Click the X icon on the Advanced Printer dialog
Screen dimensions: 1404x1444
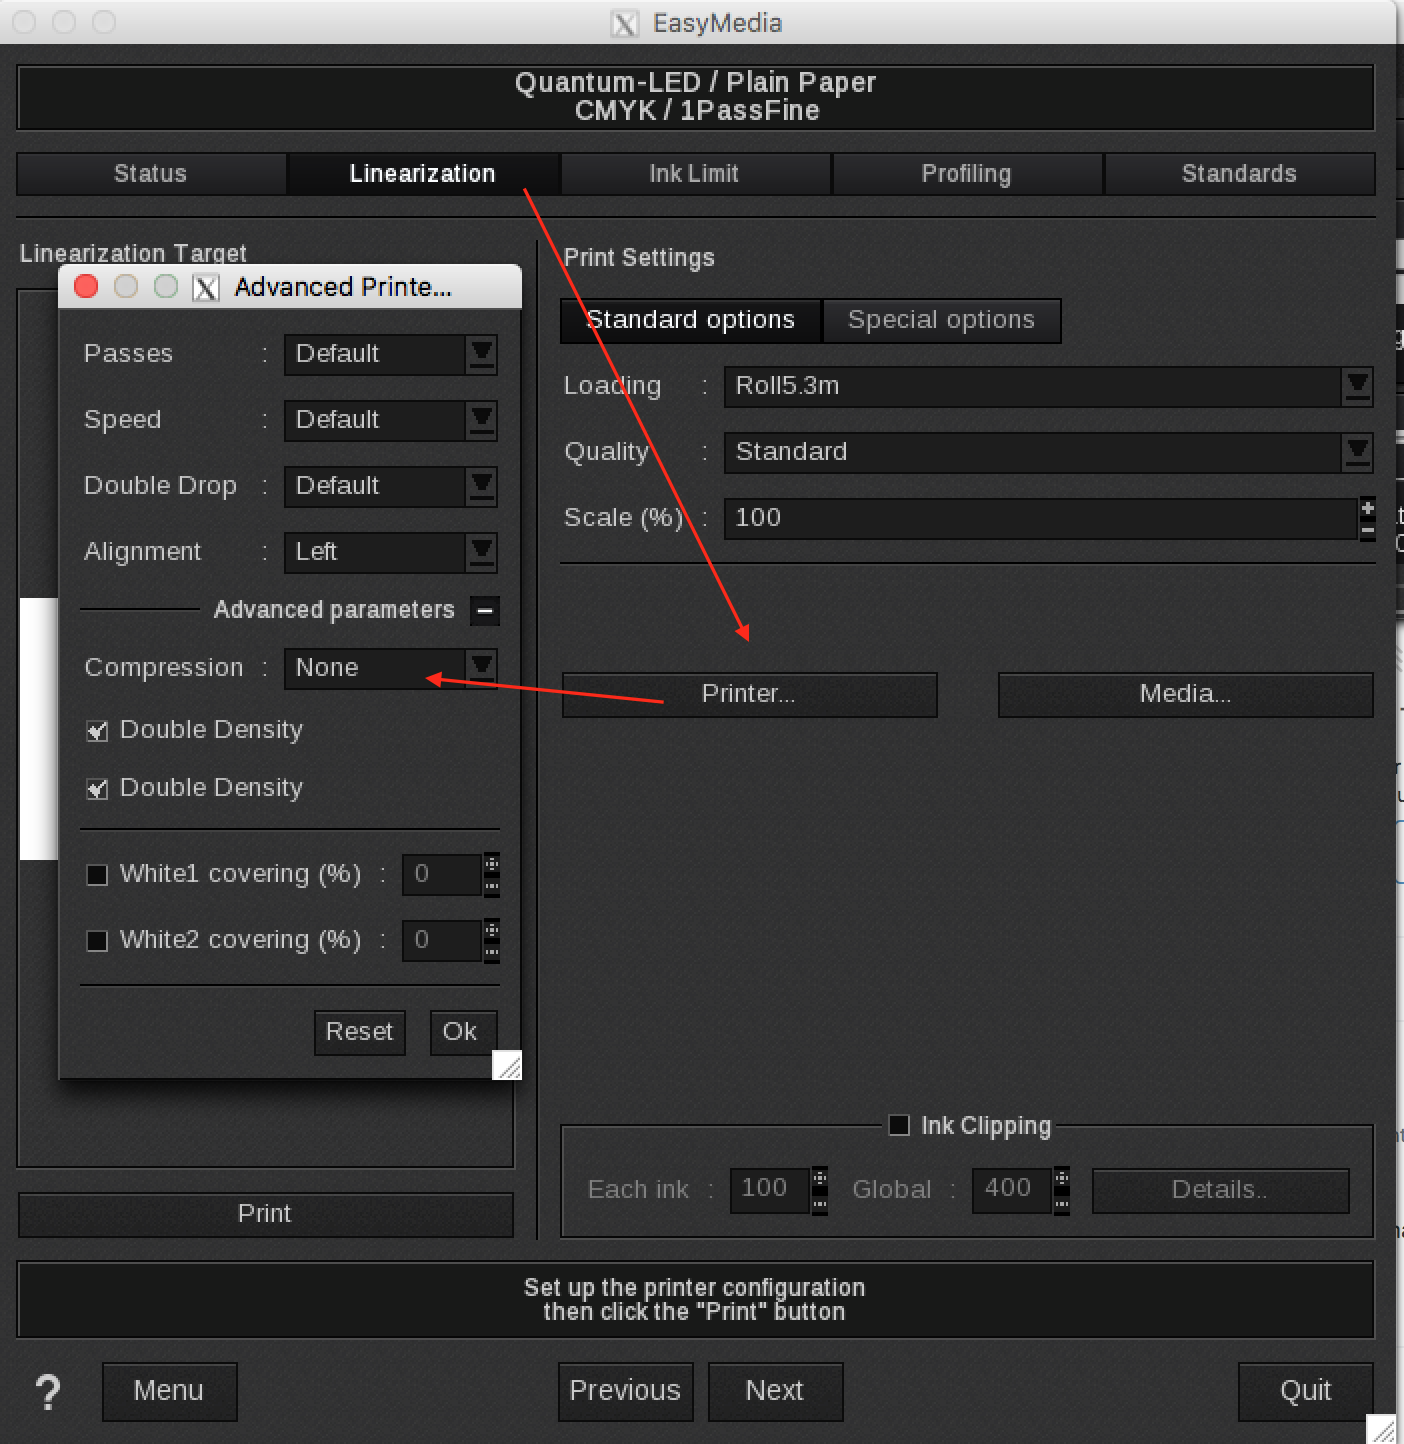coord(206,287)
